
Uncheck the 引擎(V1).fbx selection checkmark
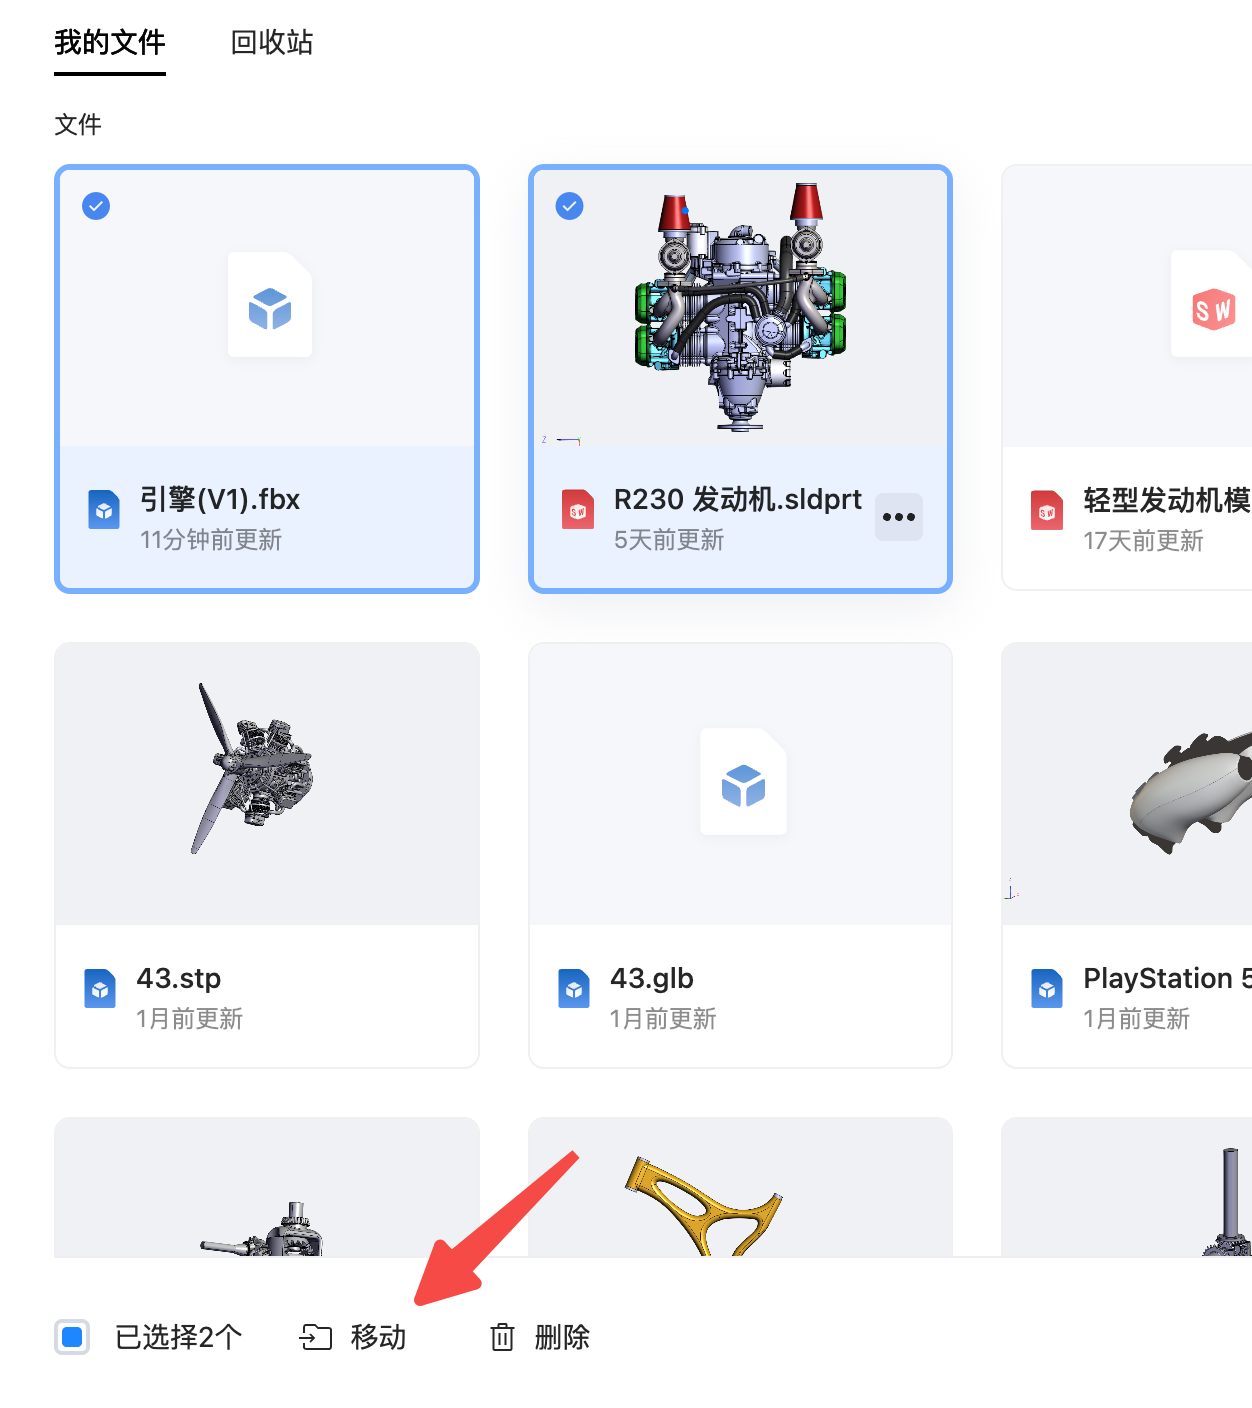(x=96, y=206)
